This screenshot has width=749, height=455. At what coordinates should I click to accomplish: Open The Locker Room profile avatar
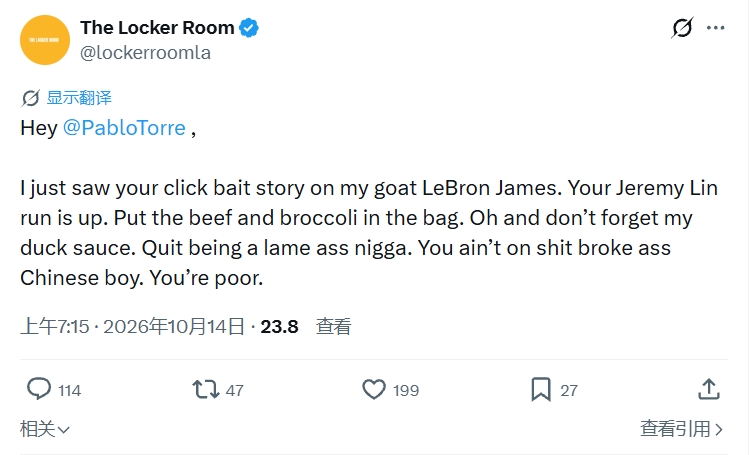44,40
